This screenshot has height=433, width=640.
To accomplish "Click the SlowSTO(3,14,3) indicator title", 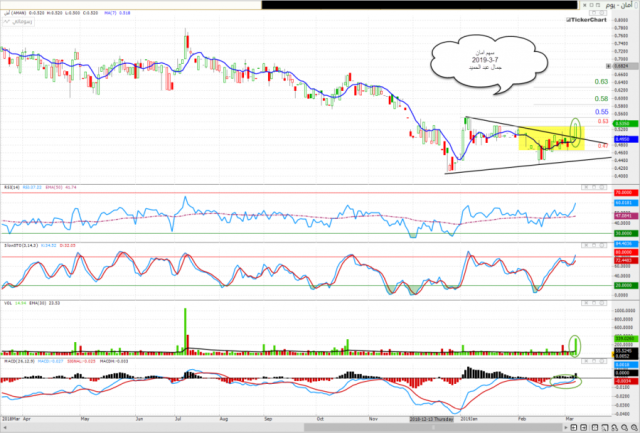I will click(21, 246).
